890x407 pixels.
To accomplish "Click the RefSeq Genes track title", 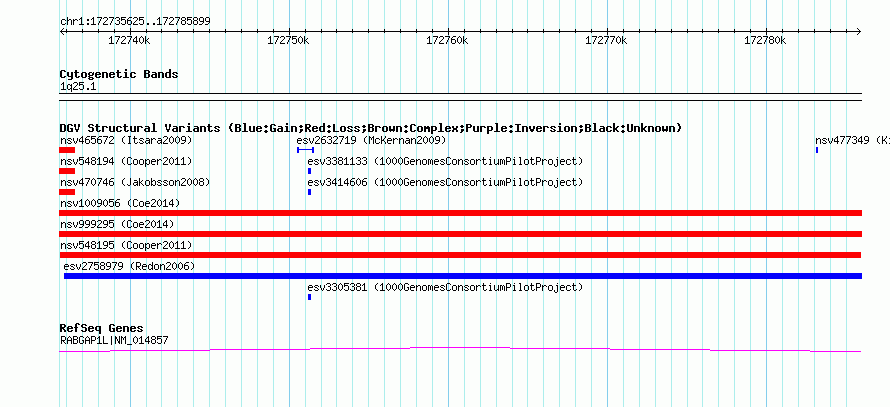I will click(102, 328).
